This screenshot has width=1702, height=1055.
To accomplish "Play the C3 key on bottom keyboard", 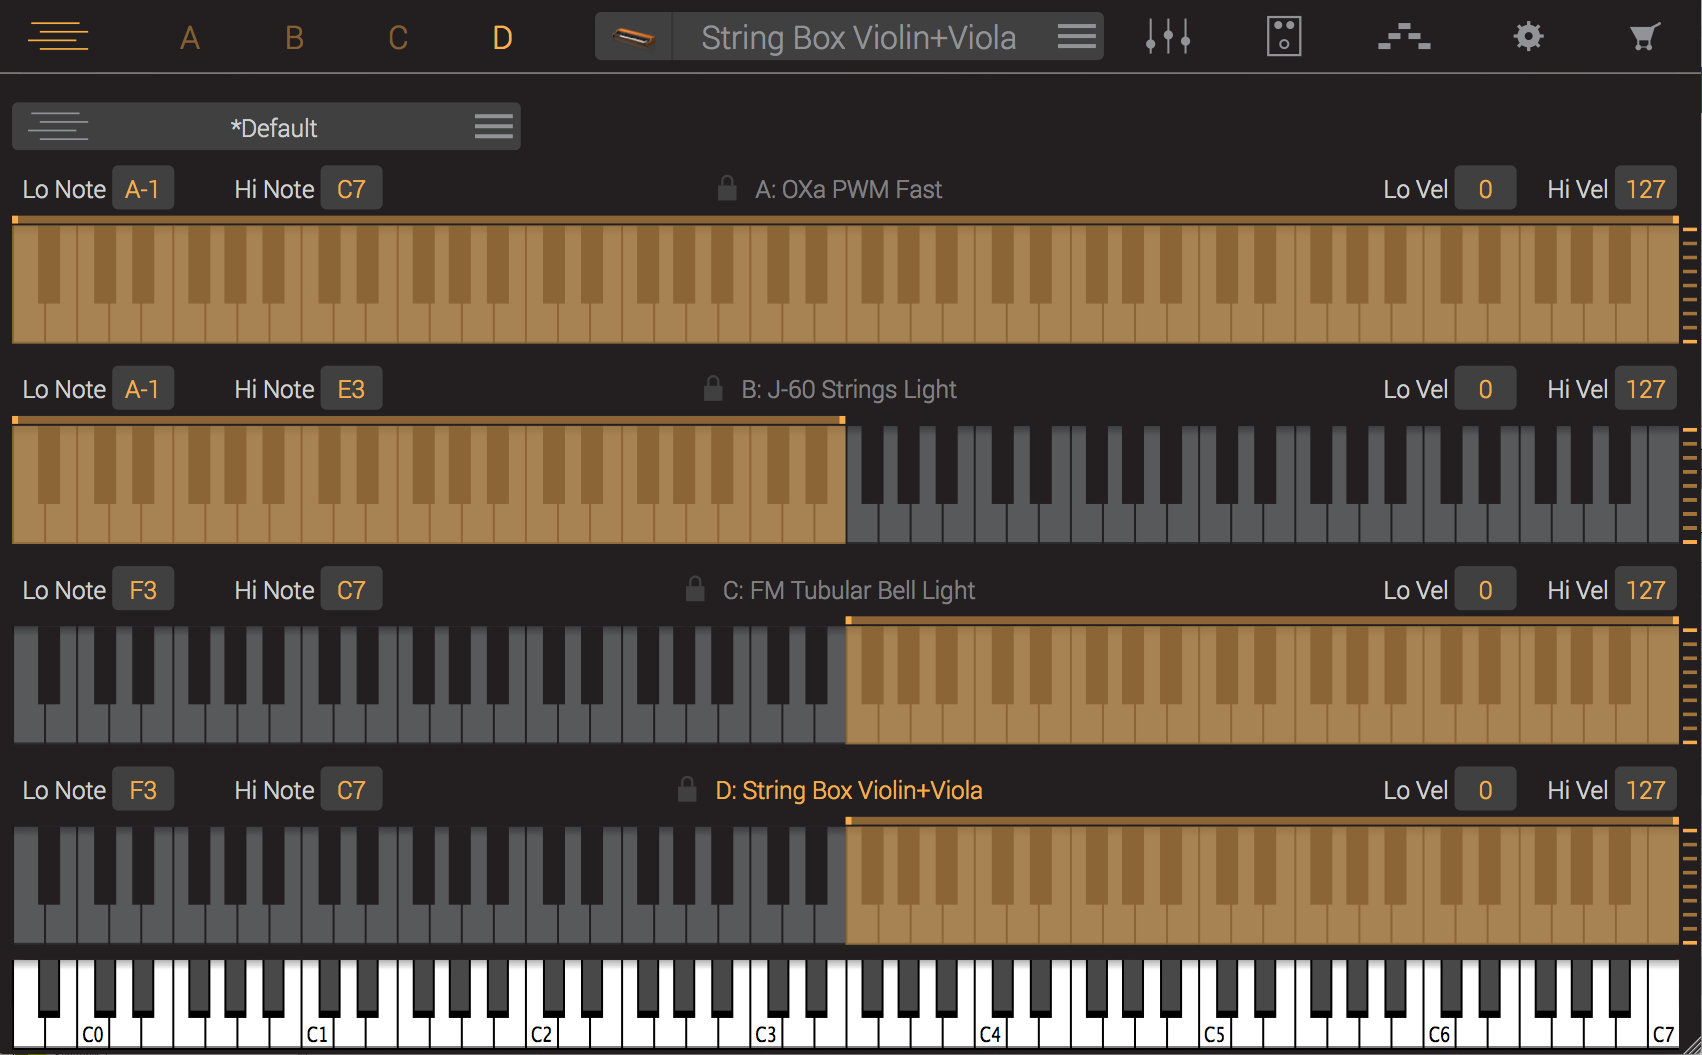I will point(766,1033).
